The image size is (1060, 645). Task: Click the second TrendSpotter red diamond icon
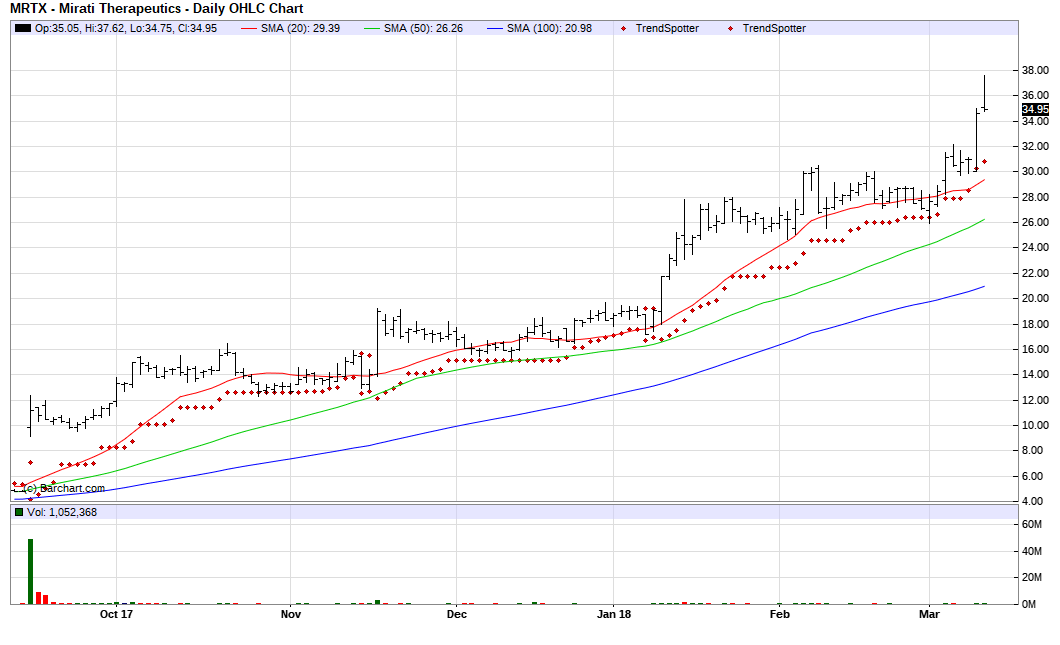click(730, 28)
